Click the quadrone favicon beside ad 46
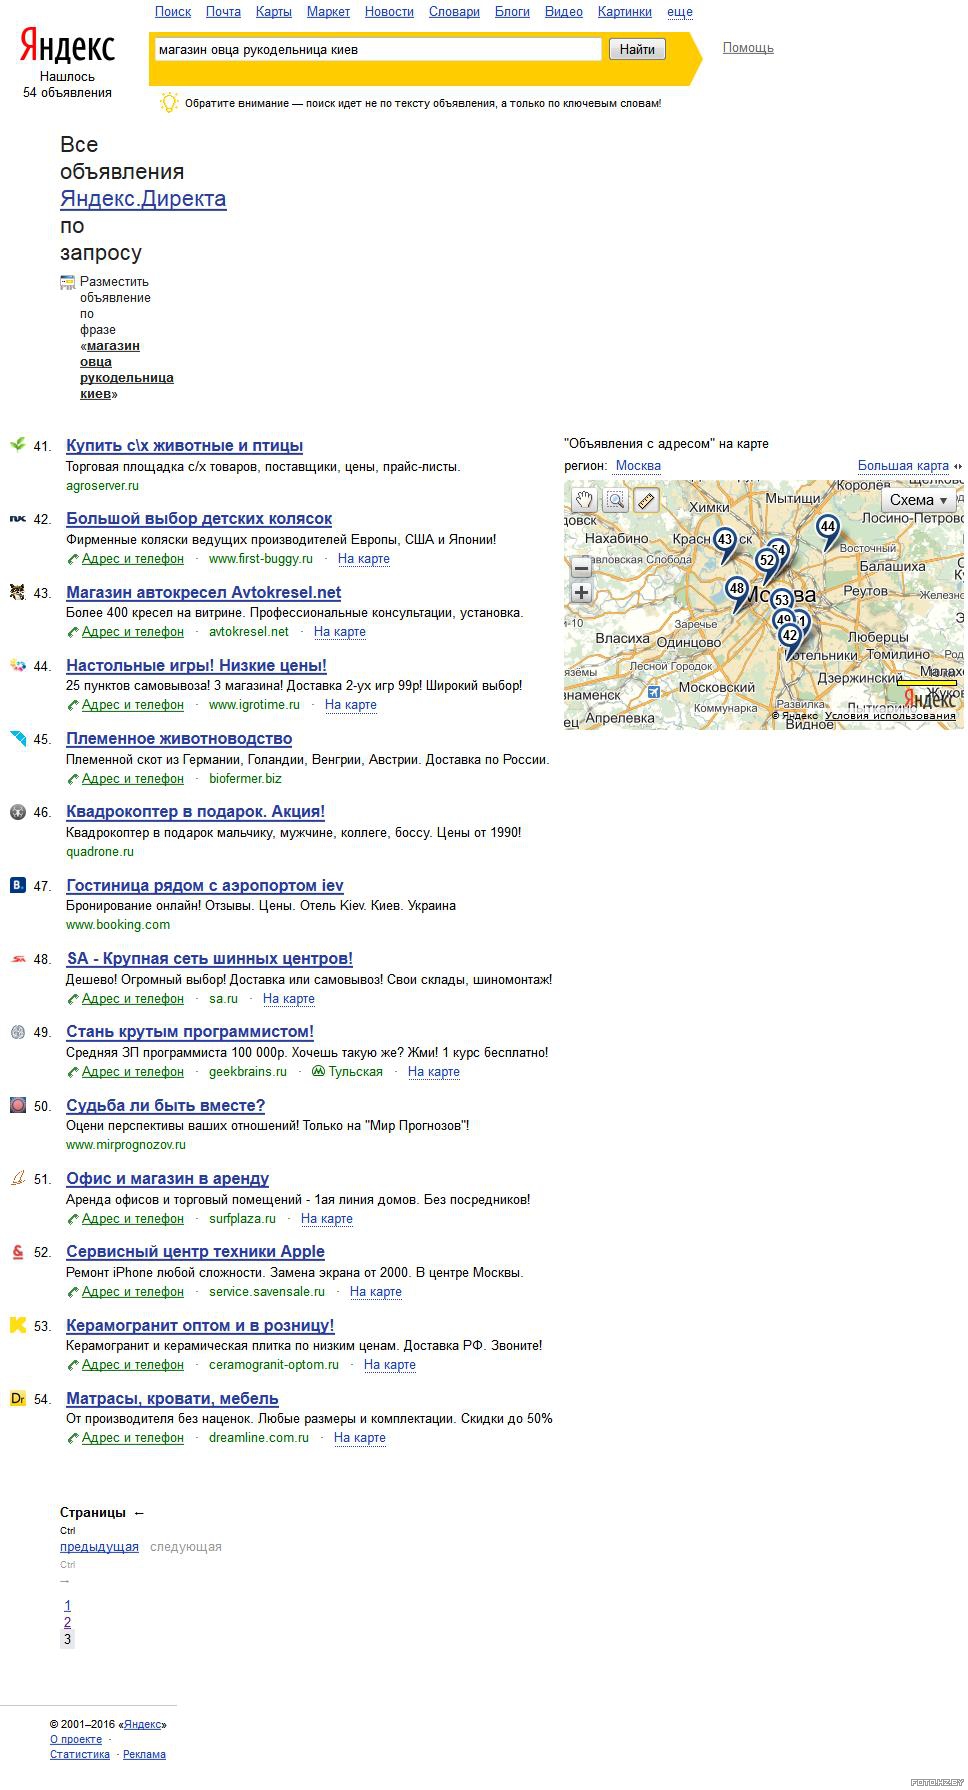The width and height of the screenshot is (968, 1790). (17, 812)
